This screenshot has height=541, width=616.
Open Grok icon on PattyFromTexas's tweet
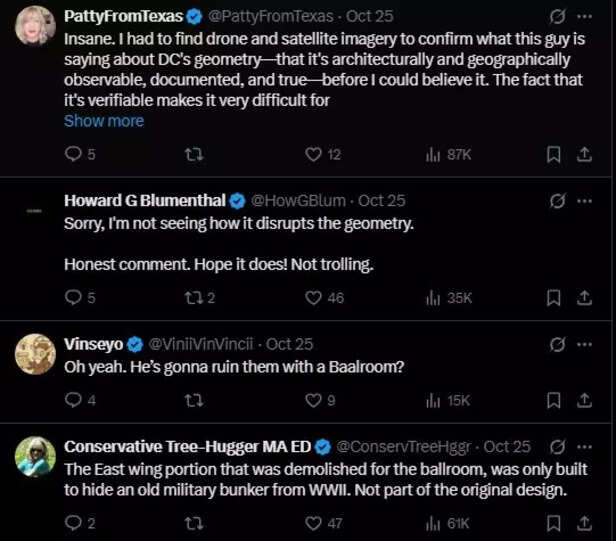[558, 16]
